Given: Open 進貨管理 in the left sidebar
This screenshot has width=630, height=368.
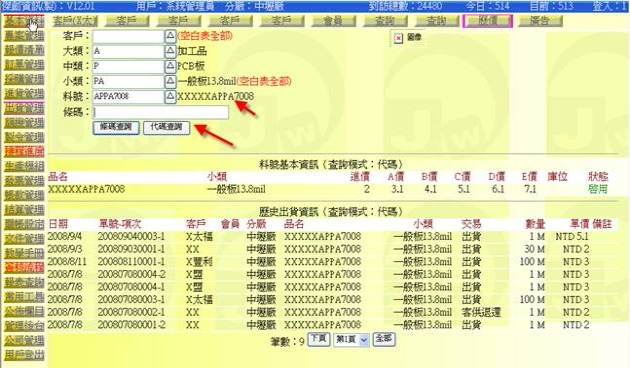Looking at the screenshot, I should tap(24, 94).
